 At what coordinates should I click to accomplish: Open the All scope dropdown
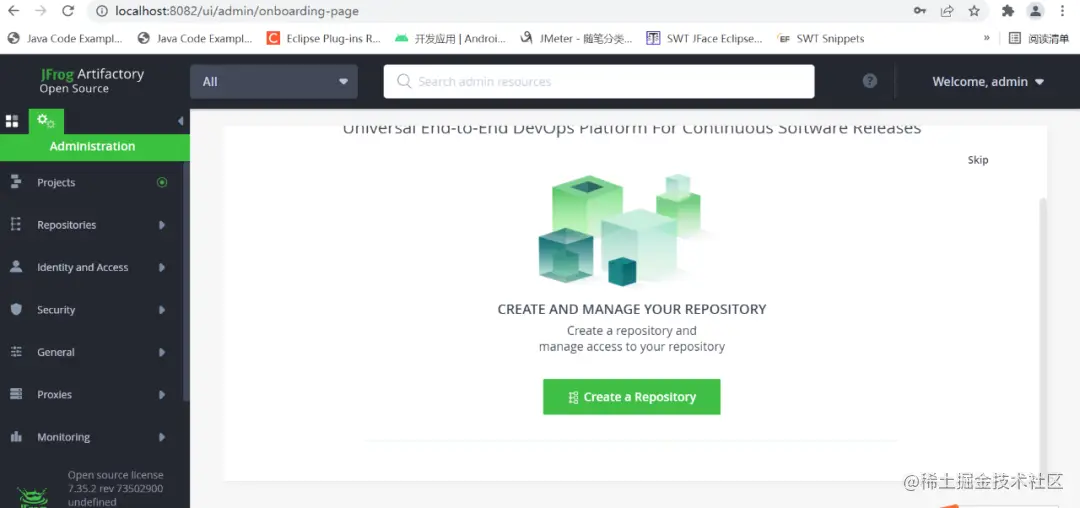tap(274, 82)
